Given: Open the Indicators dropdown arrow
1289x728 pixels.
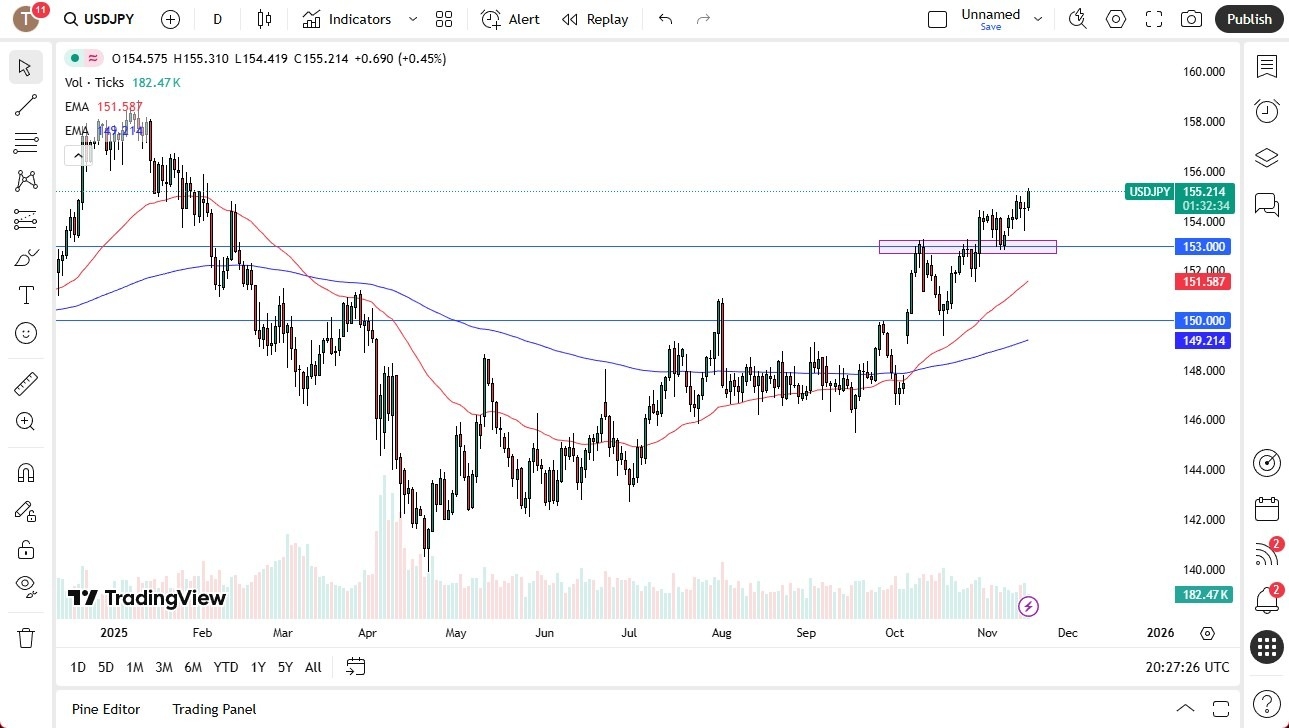Looking at the screenshot, I should [411, 19].
